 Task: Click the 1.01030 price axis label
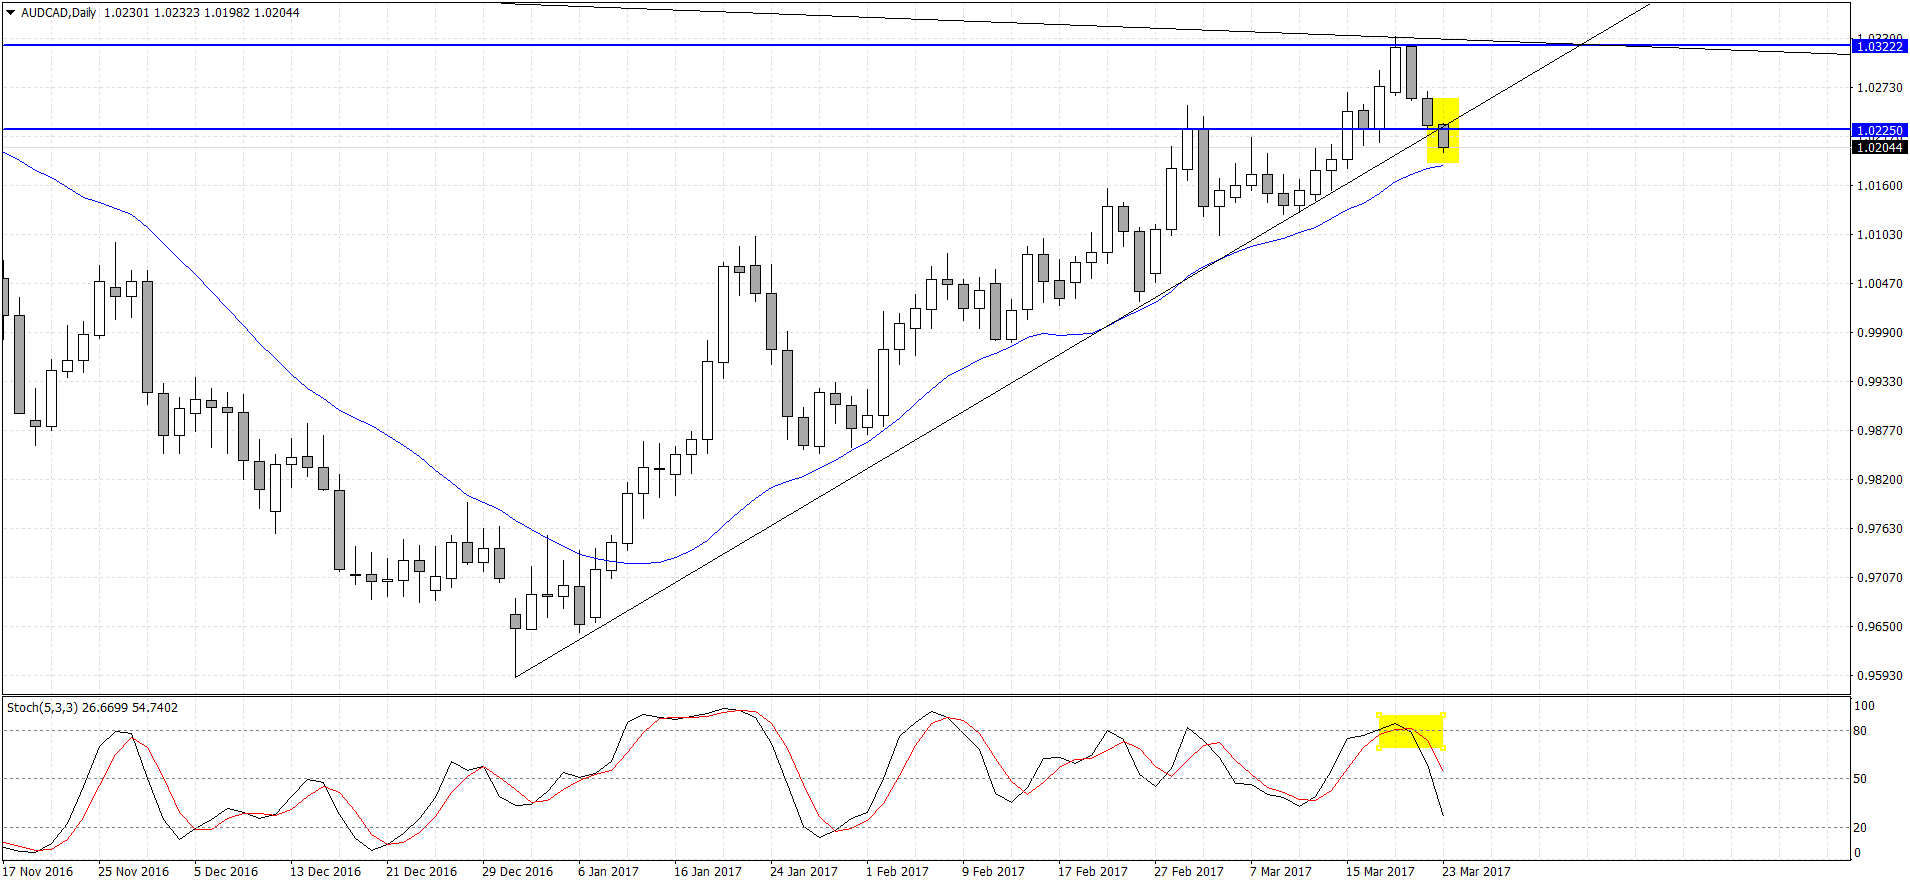[x=1880, y=235]
